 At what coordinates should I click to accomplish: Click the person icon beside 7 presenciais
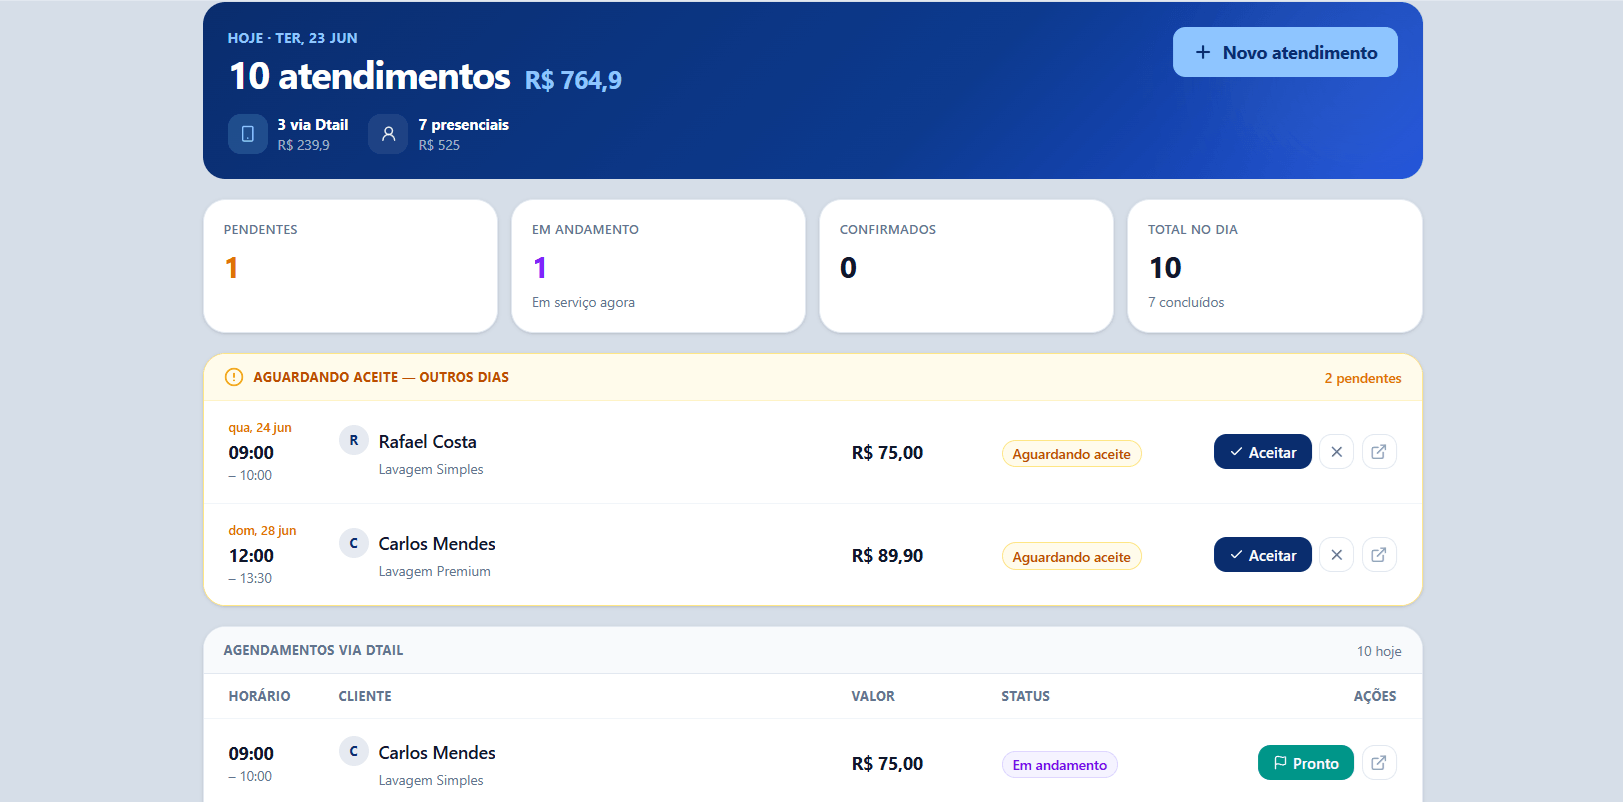click(x=388, y=134)
